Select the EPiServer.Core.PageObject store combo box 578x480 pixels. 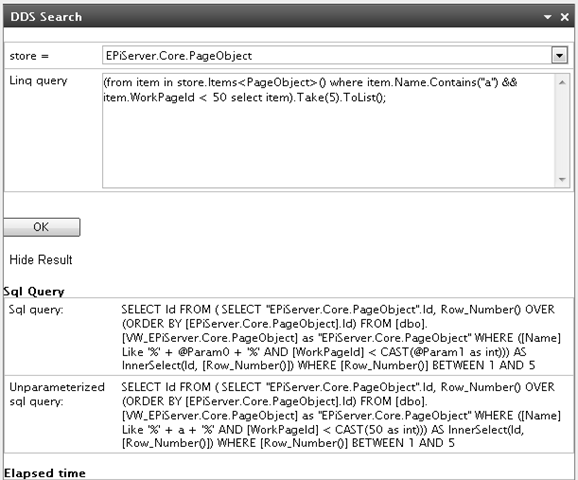[x=335, y=56]
